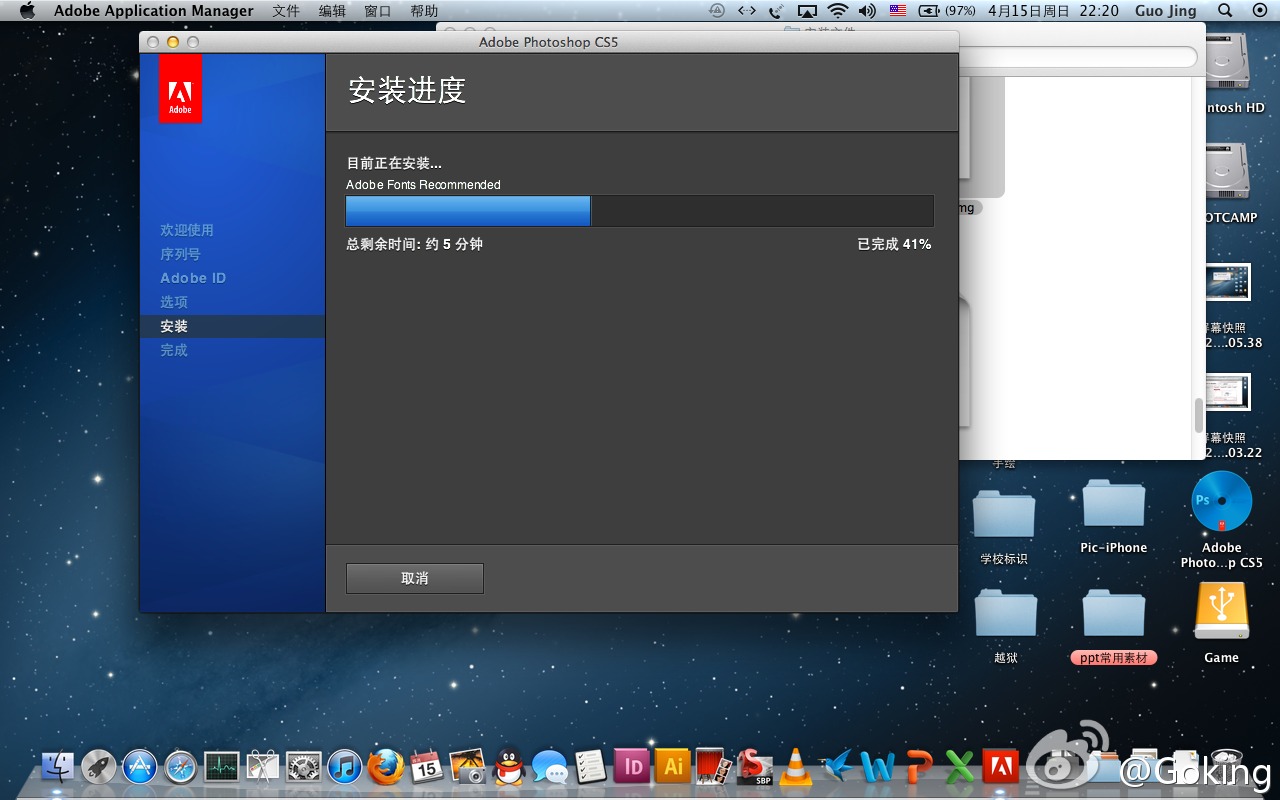Open the Adobe Application Manager menu
Screen dimensions: 1280x800
tap(154, 11)
